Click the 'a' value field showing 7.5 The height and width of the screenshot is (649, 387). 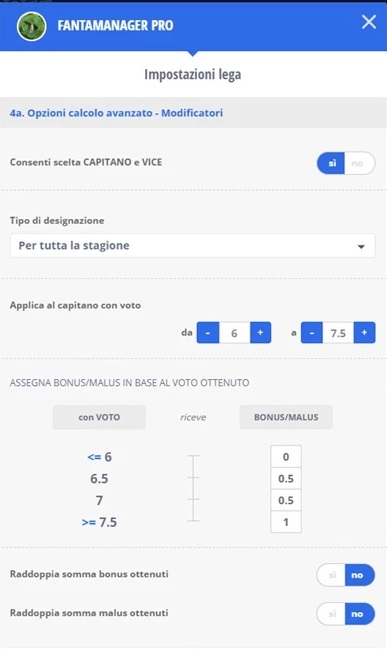pyautogui.click(x=338, y=332)
